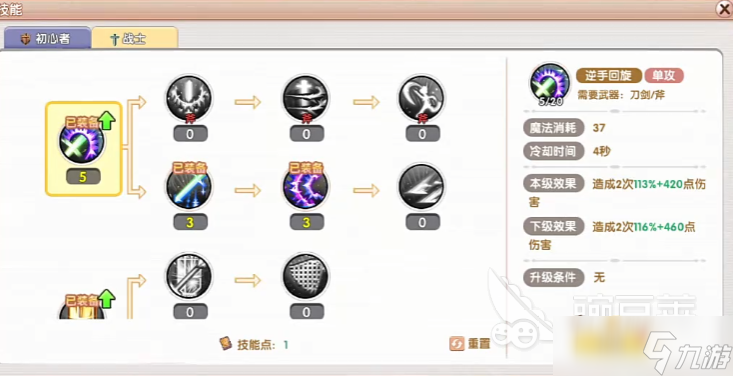Viewport: 733px width, 376px height.
Task: Pick the gray mesh net skill icon
Action: [x=306, y=276]
